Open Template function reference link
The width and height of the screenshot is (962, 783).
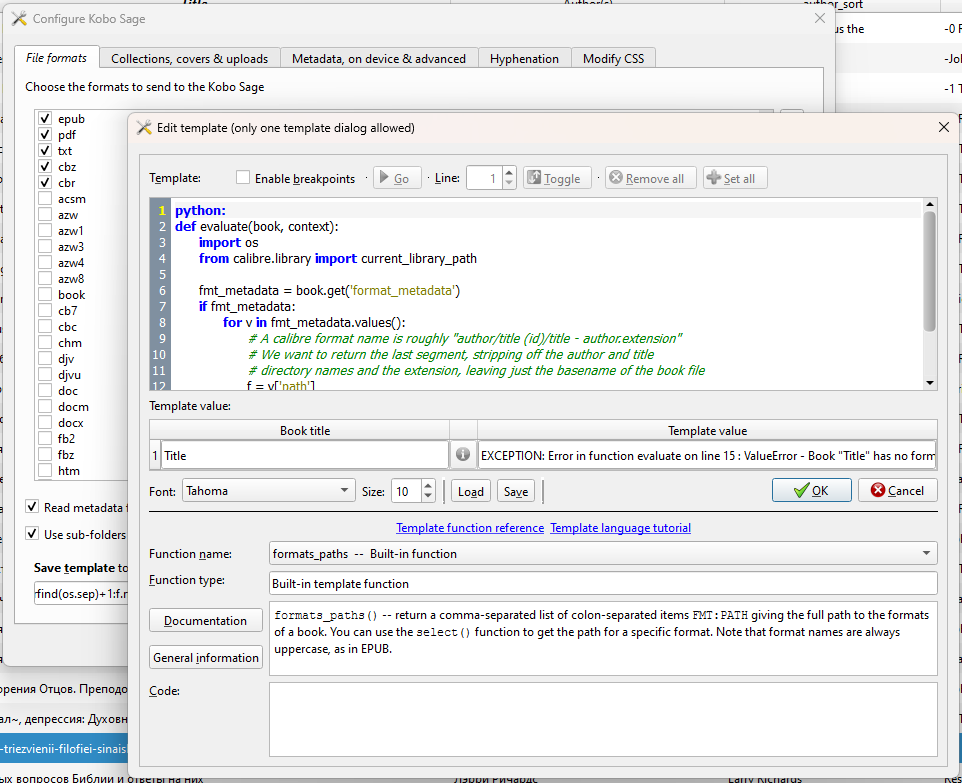point(470,527)
